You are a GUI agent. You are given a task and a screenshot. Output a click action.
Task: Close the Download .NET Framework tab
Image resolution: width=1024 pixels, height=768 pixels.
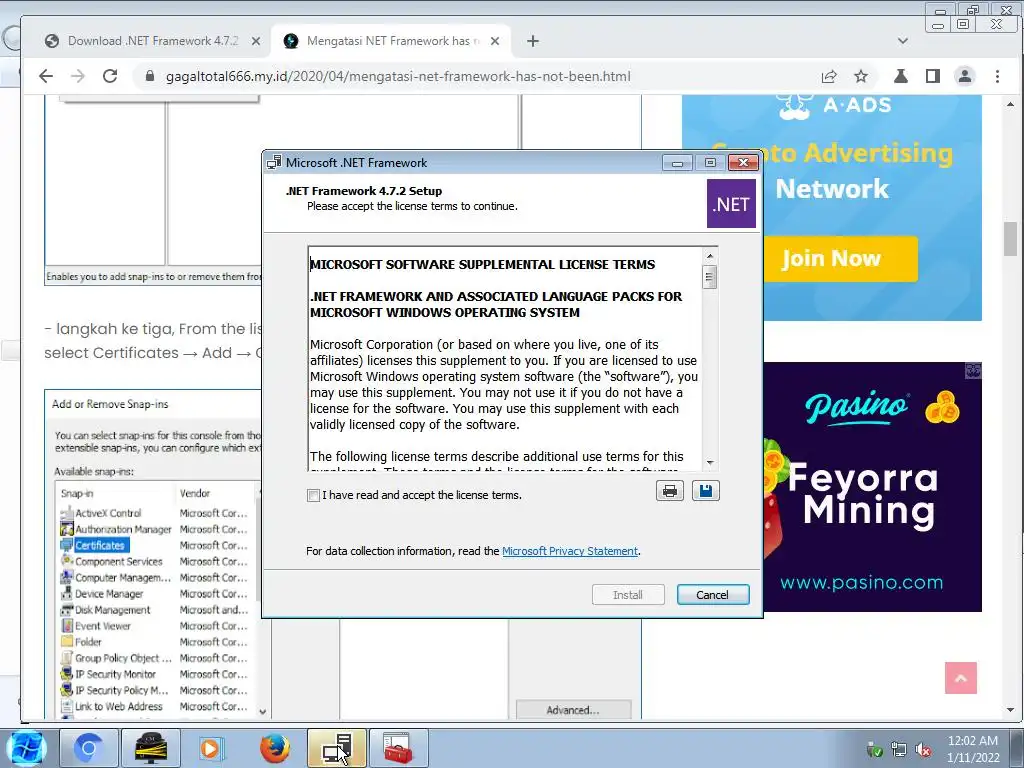point(256,41)
